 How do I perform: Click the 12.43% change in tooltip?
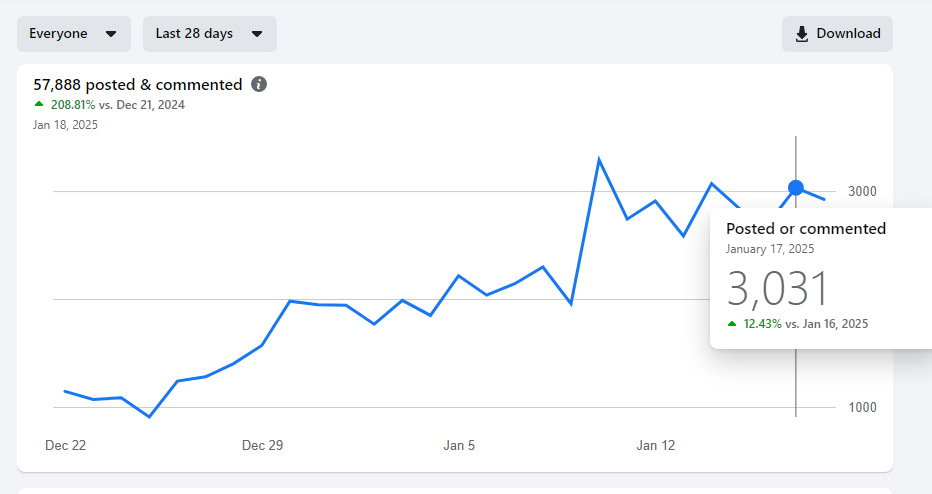(763, 324)
